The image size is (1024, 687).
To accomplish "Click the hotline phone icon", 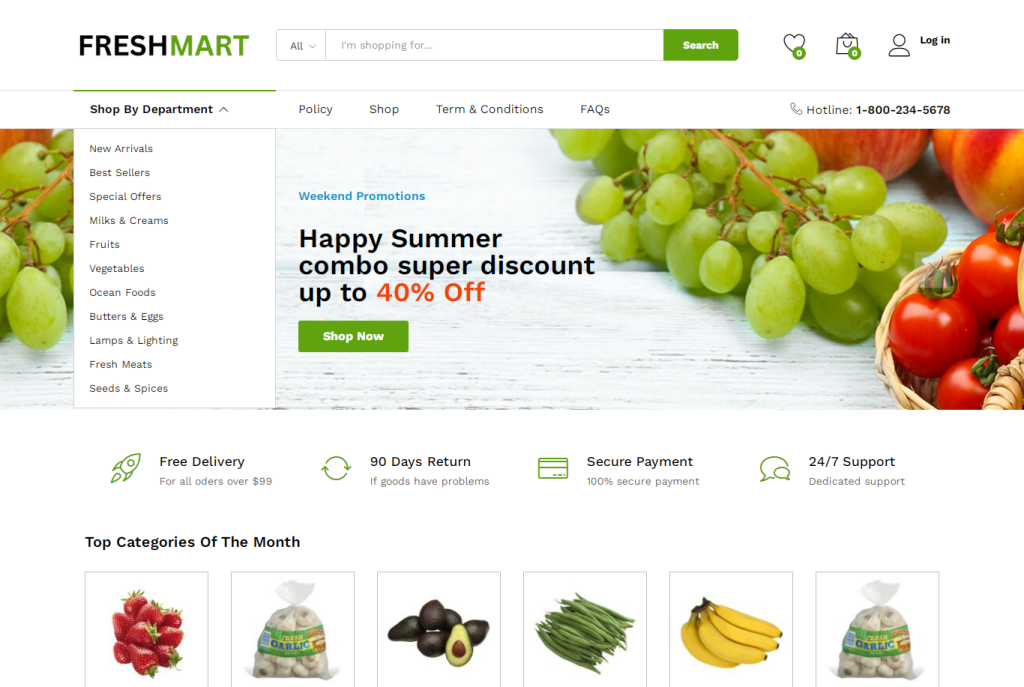I will tap(796, 109).
